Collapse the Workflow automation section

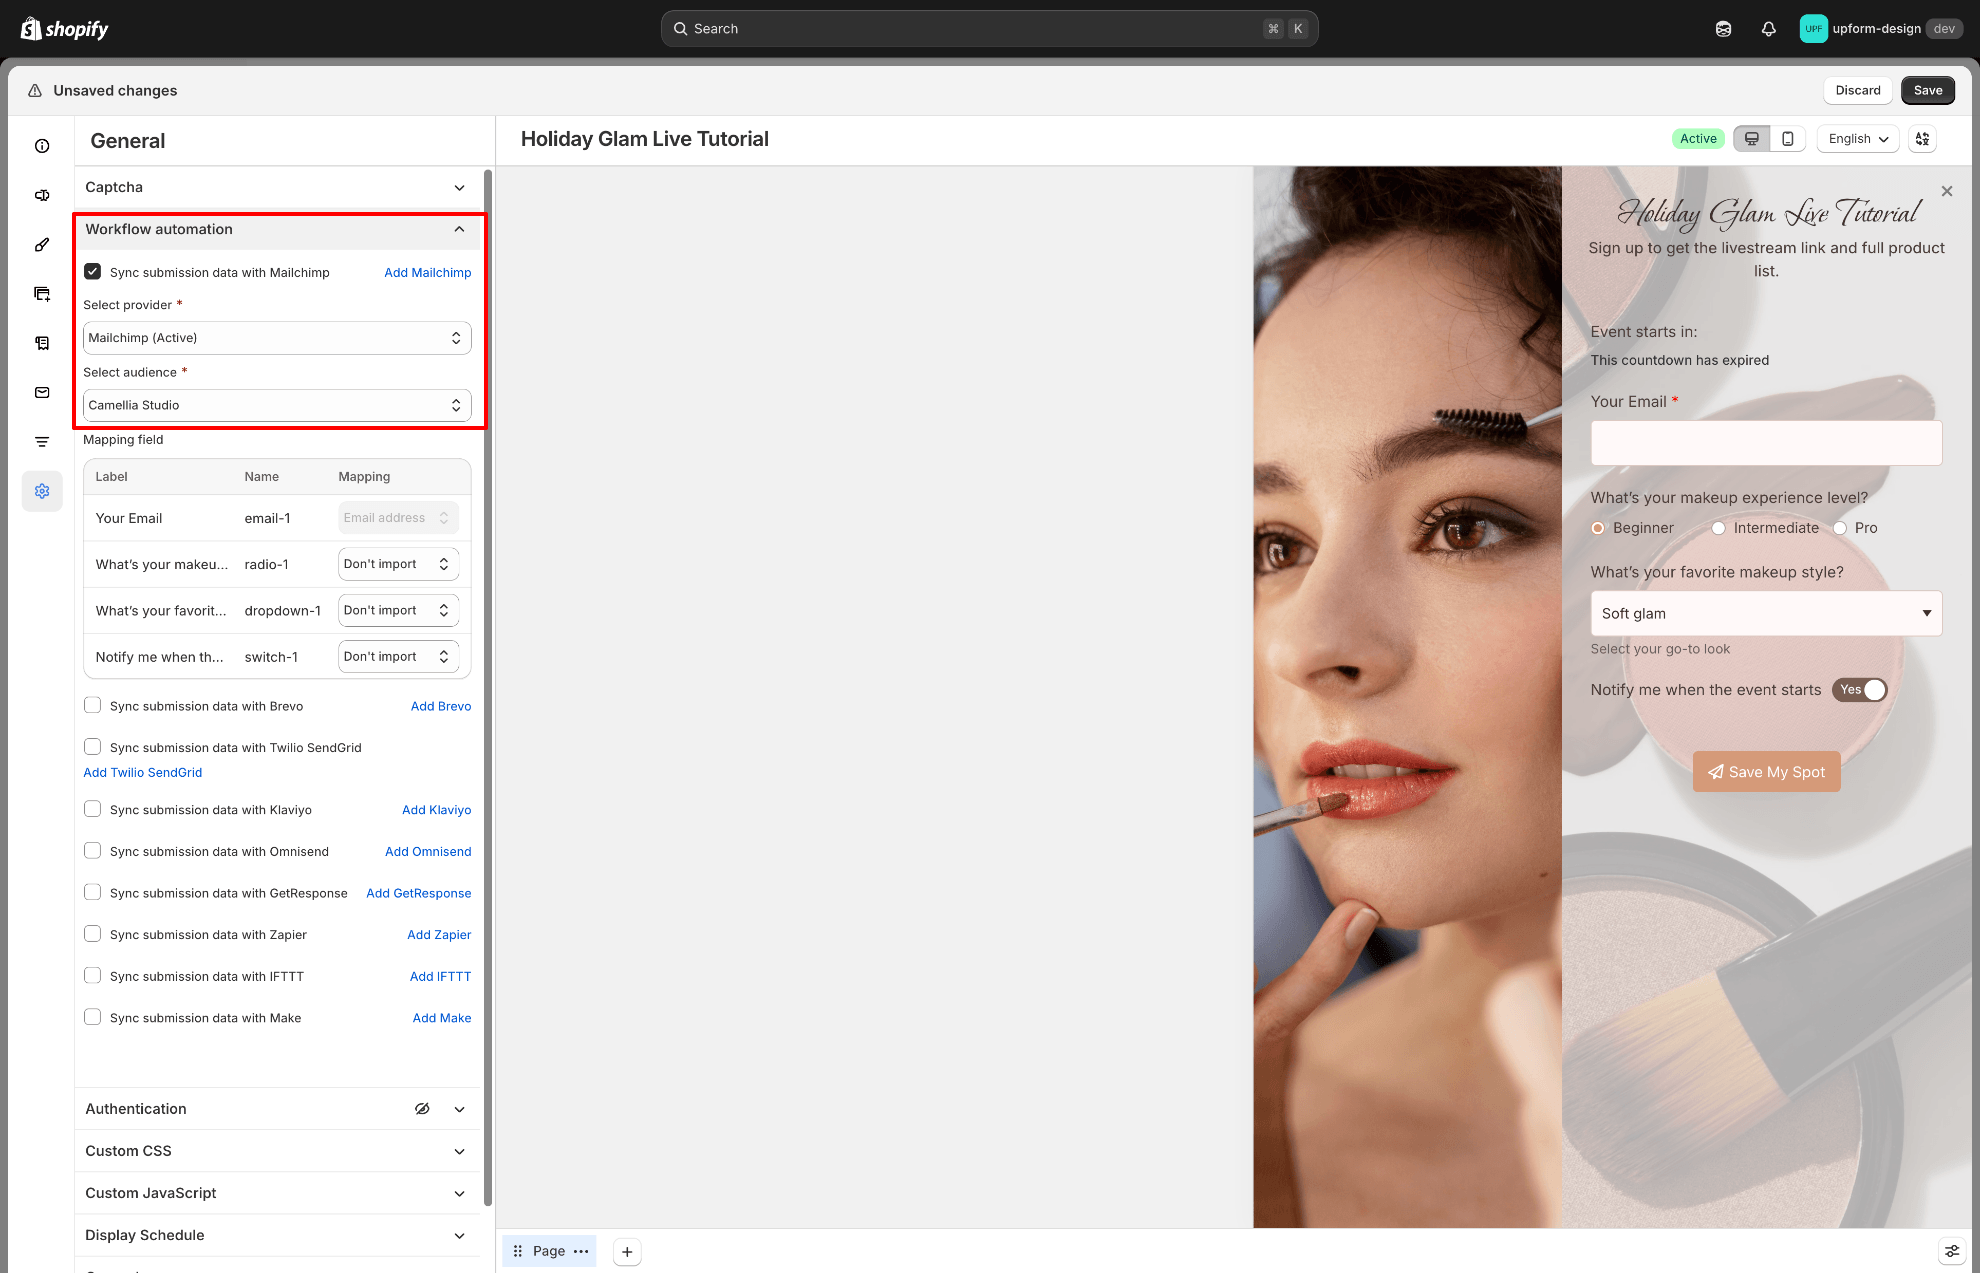click(x=278, y=229)
